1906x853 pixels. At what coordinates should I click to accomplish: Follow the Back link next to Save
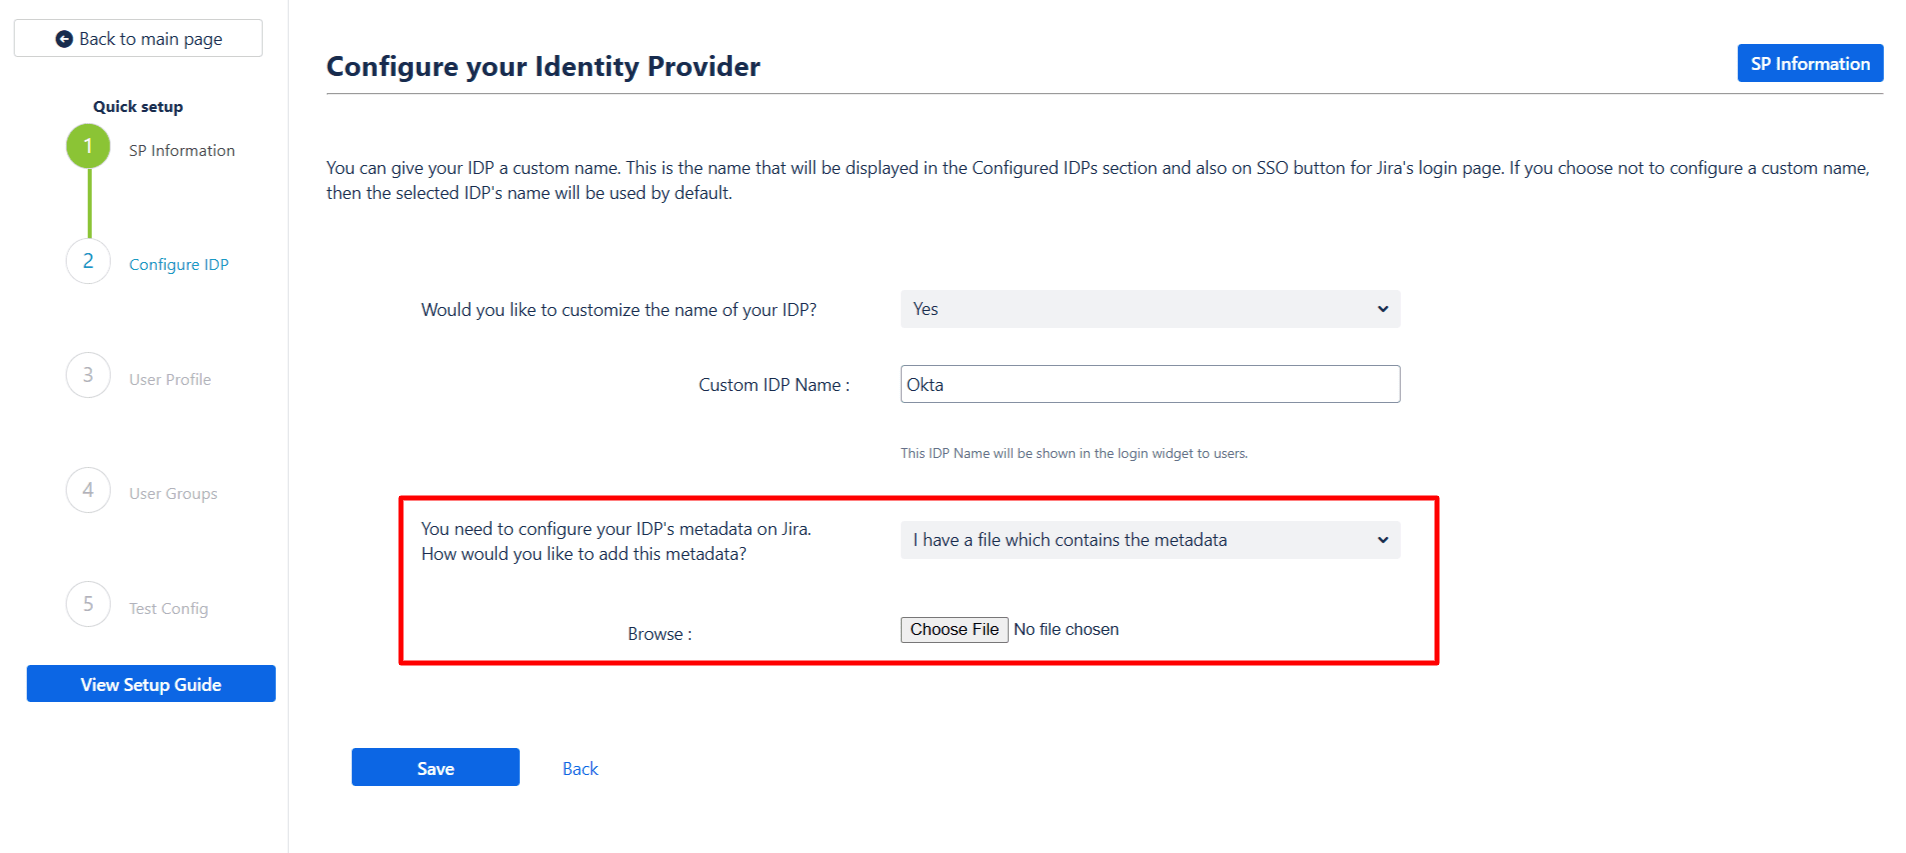click(x=580, y=769)
